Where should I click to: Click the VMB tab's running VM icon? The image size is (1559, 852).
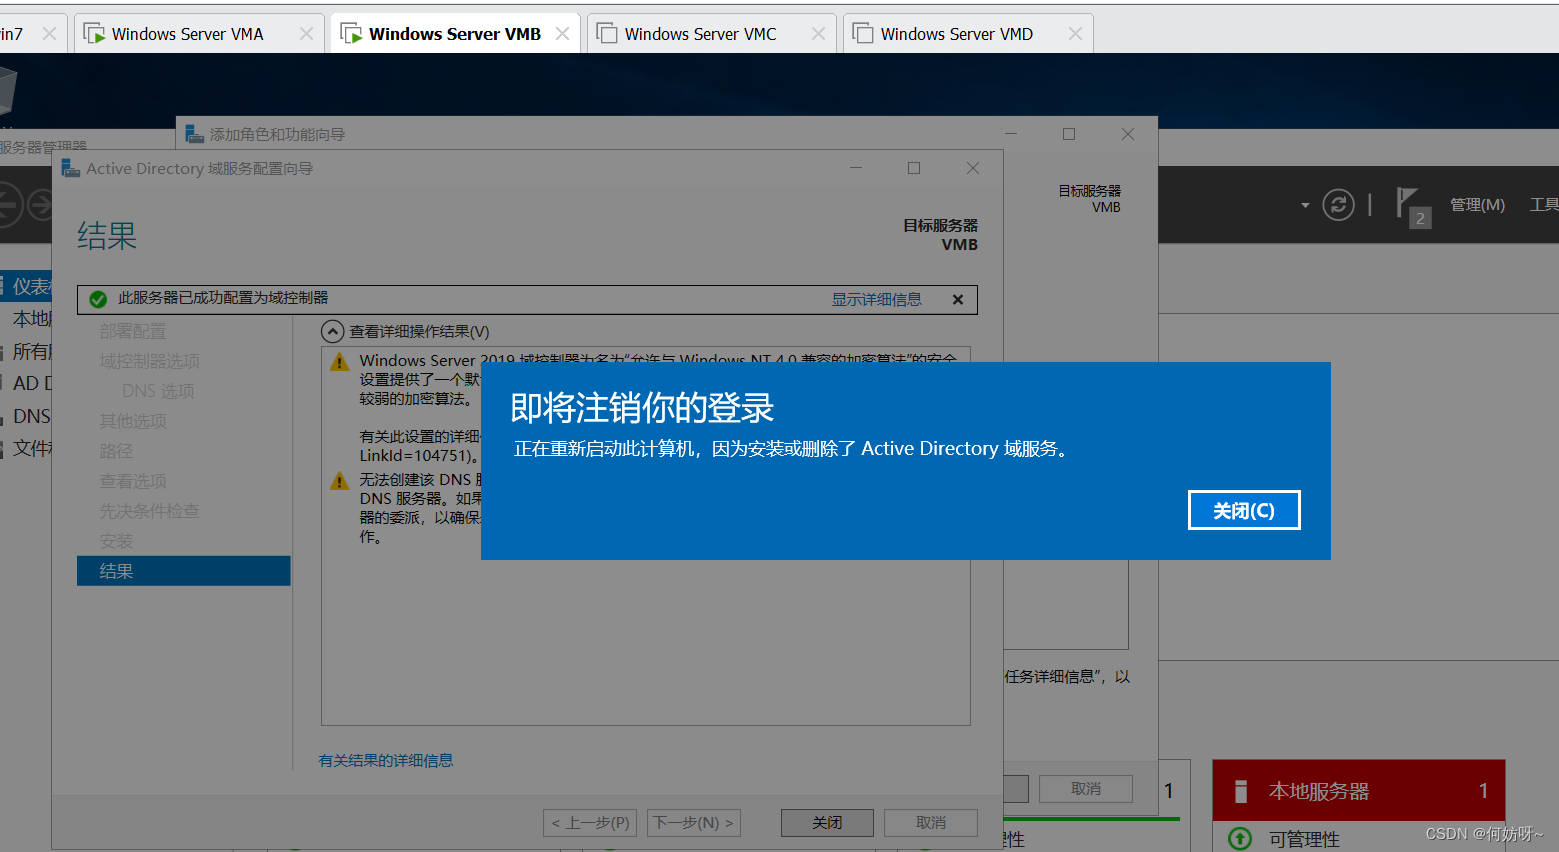351,34
